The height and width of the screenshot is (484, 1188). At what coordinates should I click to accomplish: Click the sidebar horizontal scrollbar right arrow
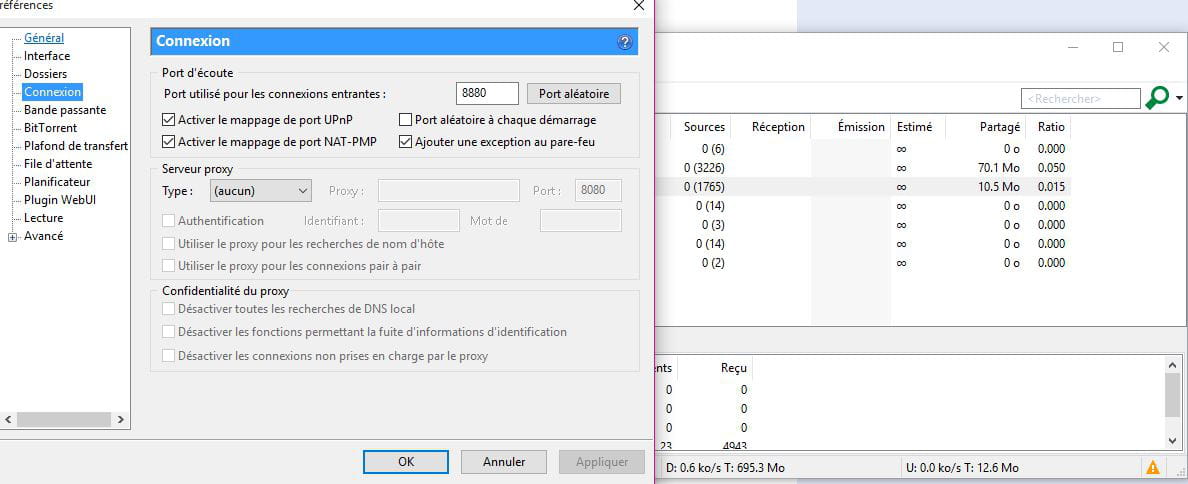[x=120, y=420]
